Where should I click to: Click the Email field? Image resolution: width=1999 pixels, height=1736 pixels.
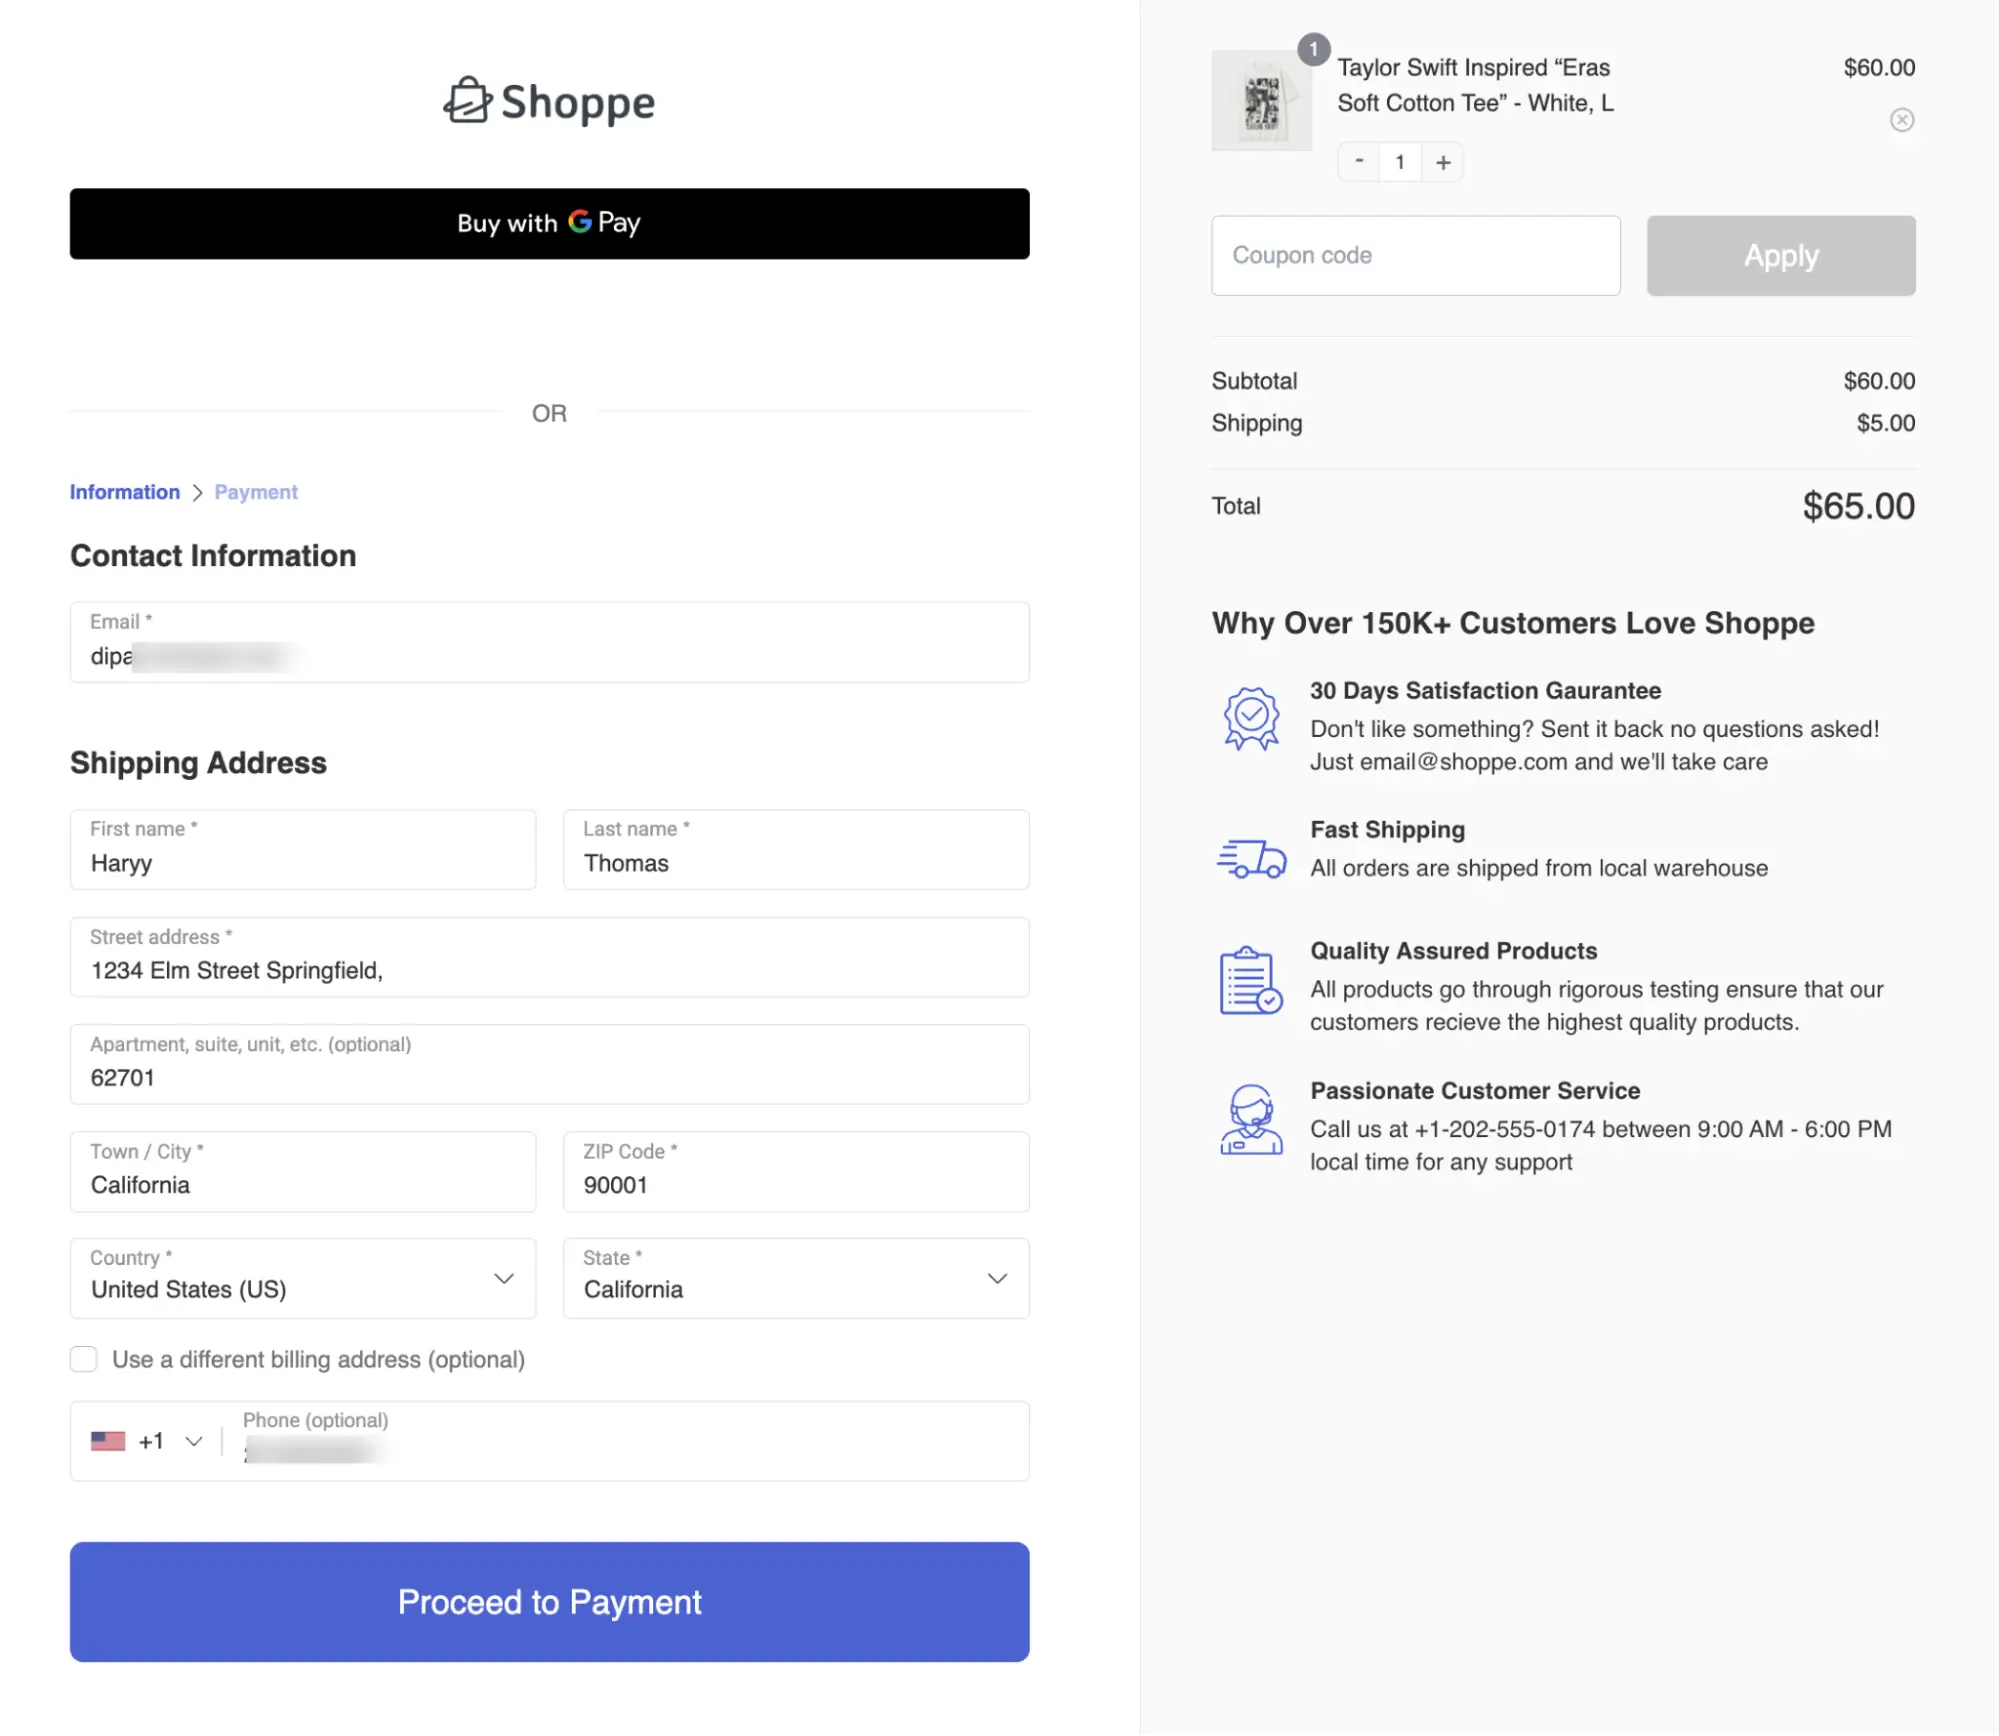click(549, 642)
